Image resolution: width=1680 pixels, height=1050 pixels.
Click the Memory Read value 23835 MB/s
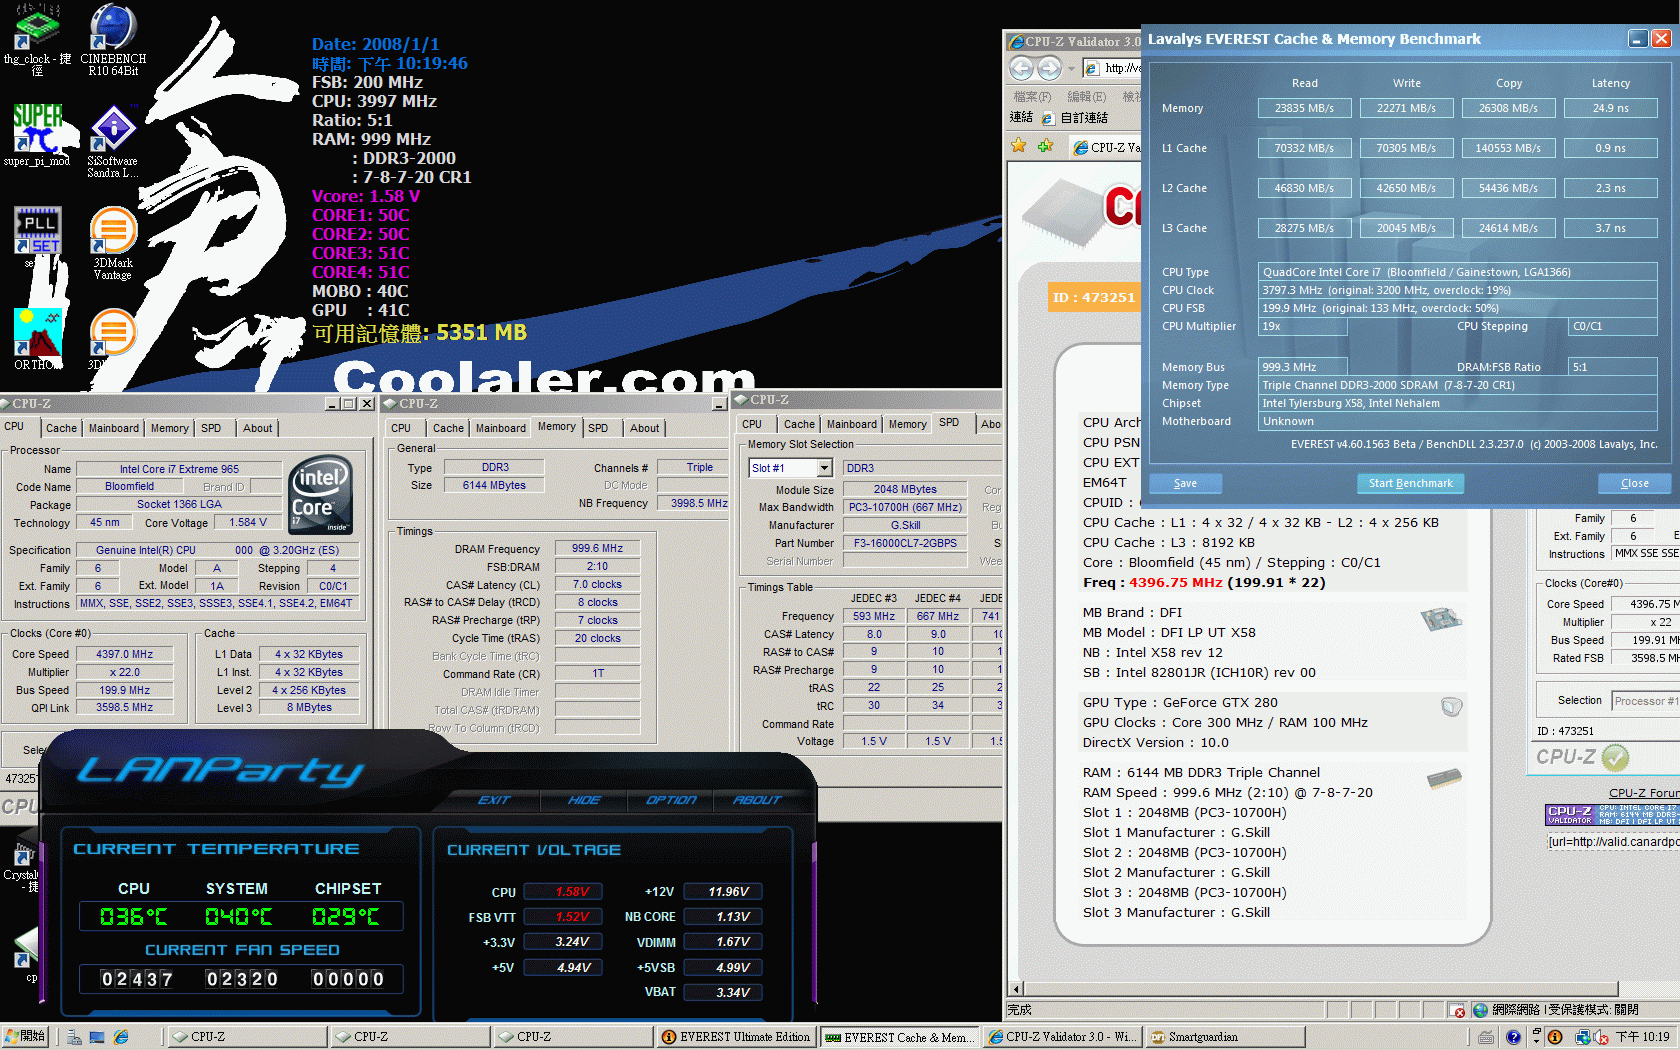point(1305,108)
